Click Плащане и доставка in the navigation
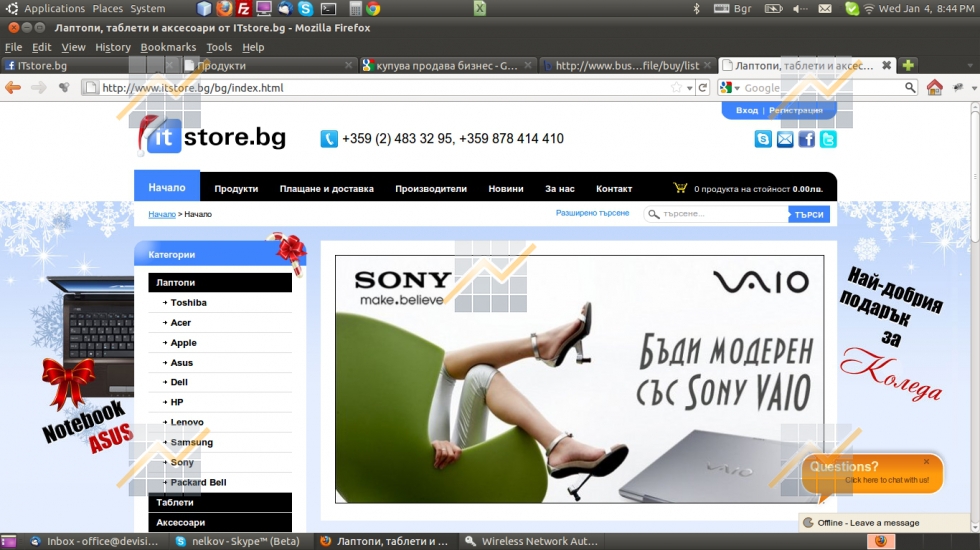980x550 pixels. (x=326, y=188)
